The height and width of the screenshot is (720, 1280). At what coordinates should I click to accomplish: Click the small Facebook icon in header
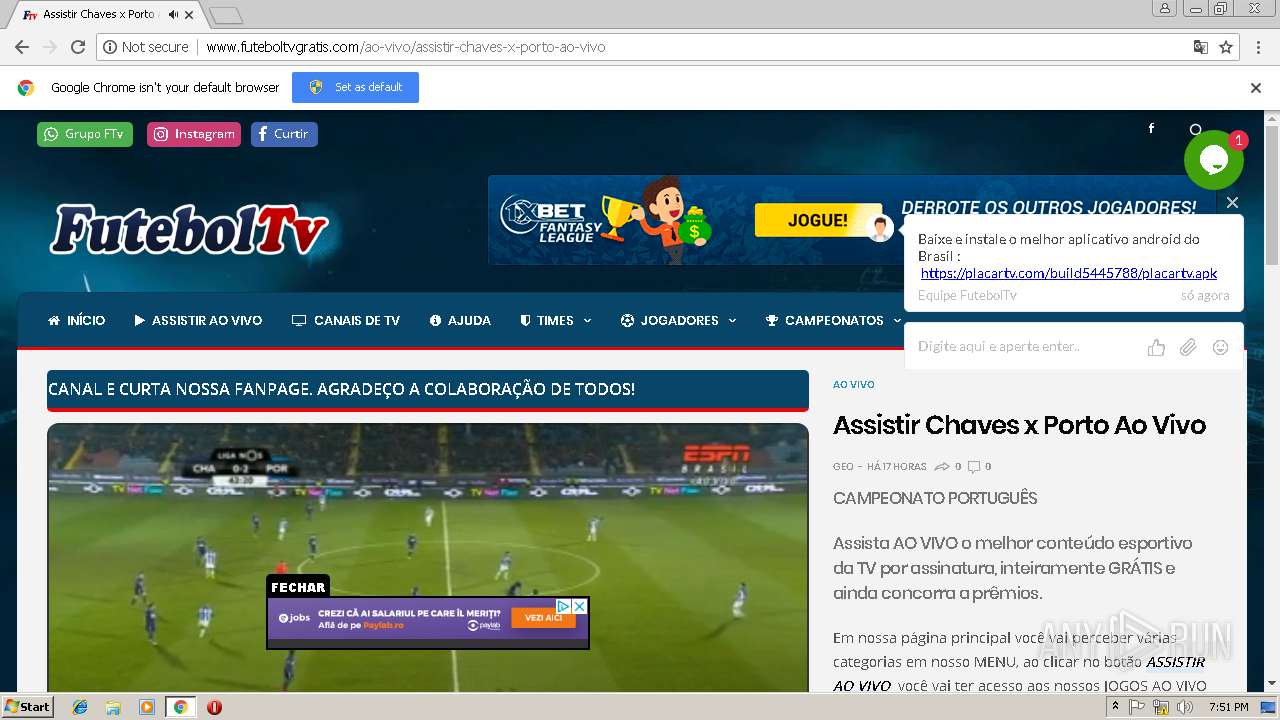pyautogui.click(x=1151, y=128)
